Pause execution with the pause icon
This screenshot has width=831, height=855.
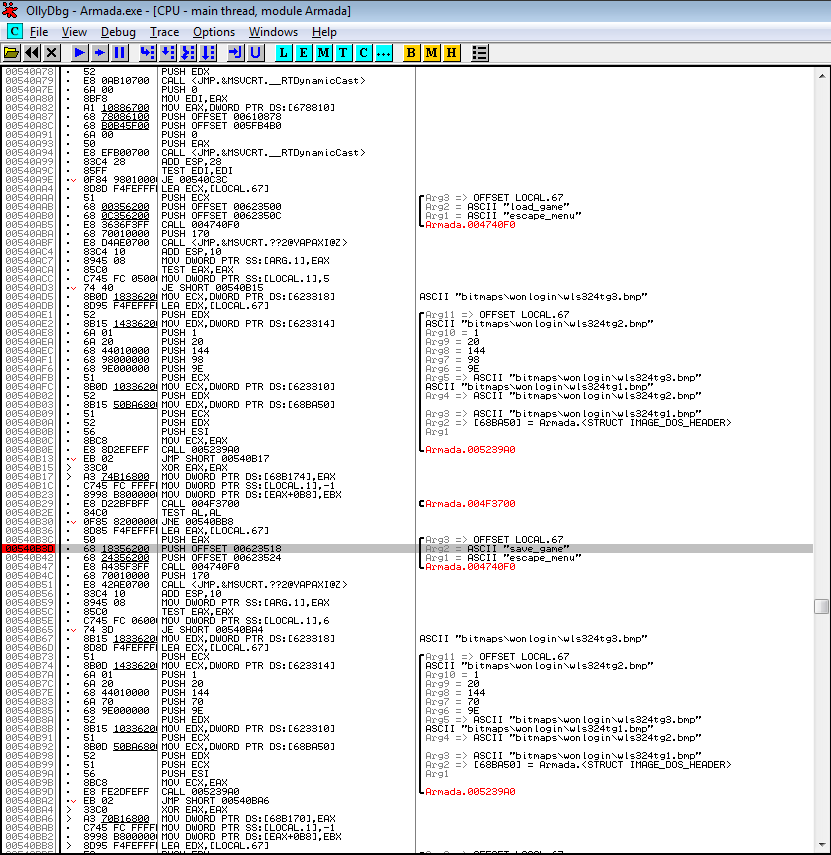[119, 53]
